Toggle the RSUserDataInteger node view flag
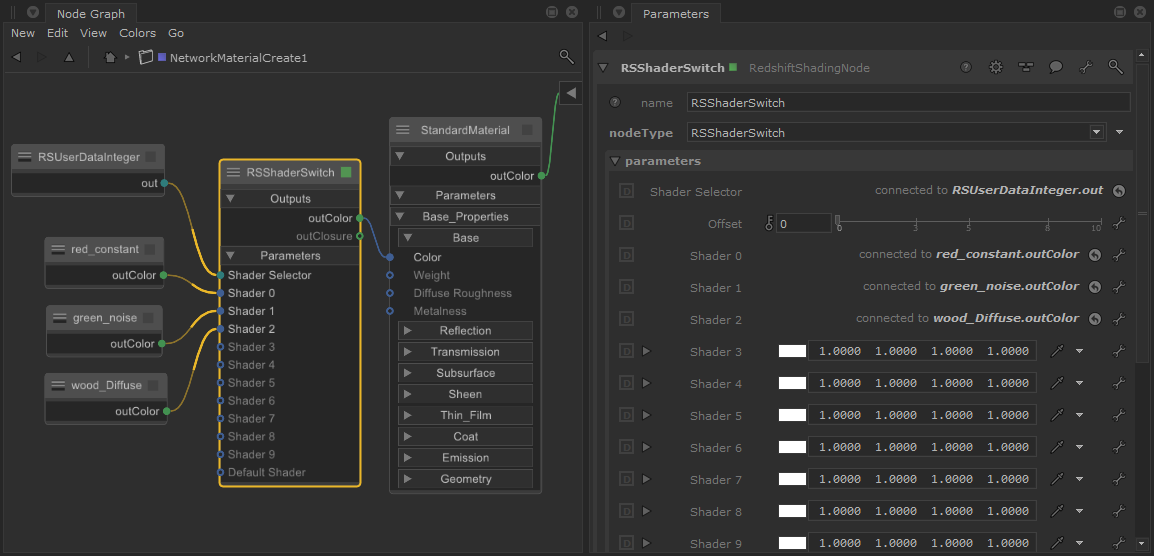This screenshot has width=1154, height=556. tap(150, 157)
